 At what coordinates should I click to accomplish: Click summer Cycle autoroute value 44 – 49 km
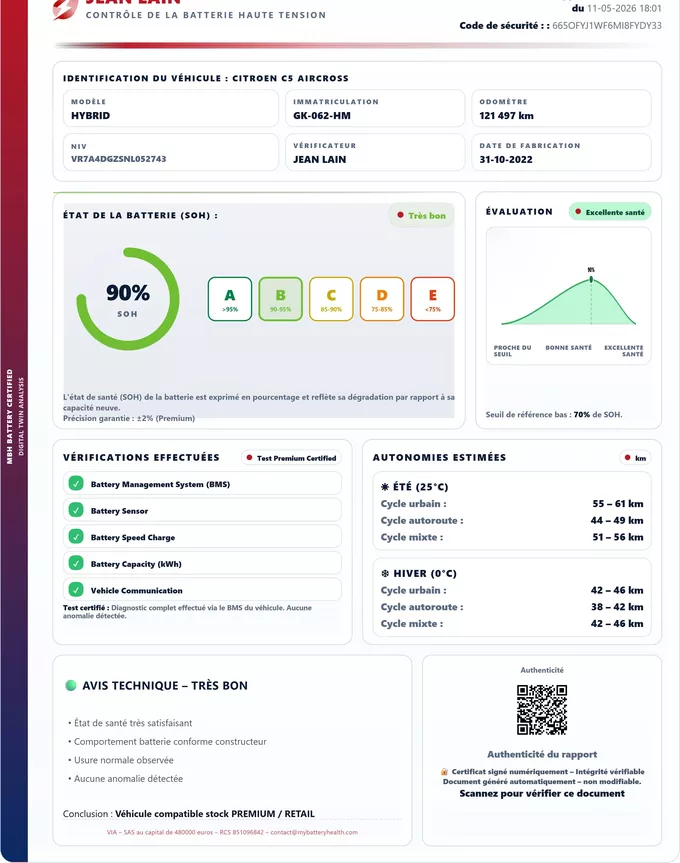[x=617, y=520]
